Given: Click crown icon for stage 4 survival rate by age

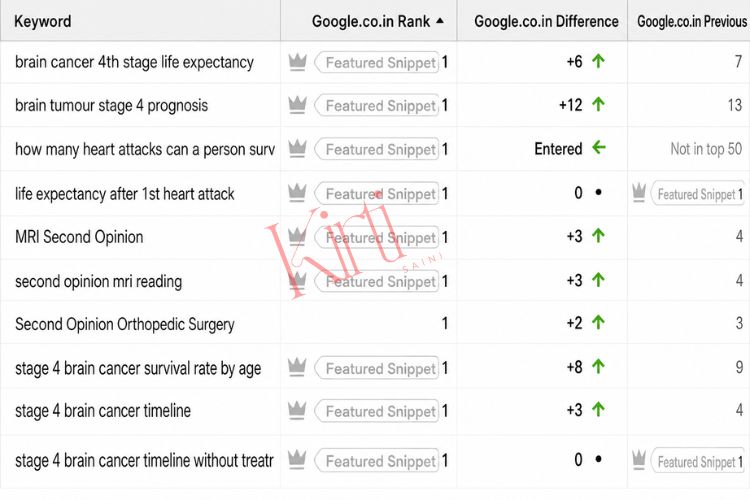Looking at the screenshot, I should [x=297, y=367].
